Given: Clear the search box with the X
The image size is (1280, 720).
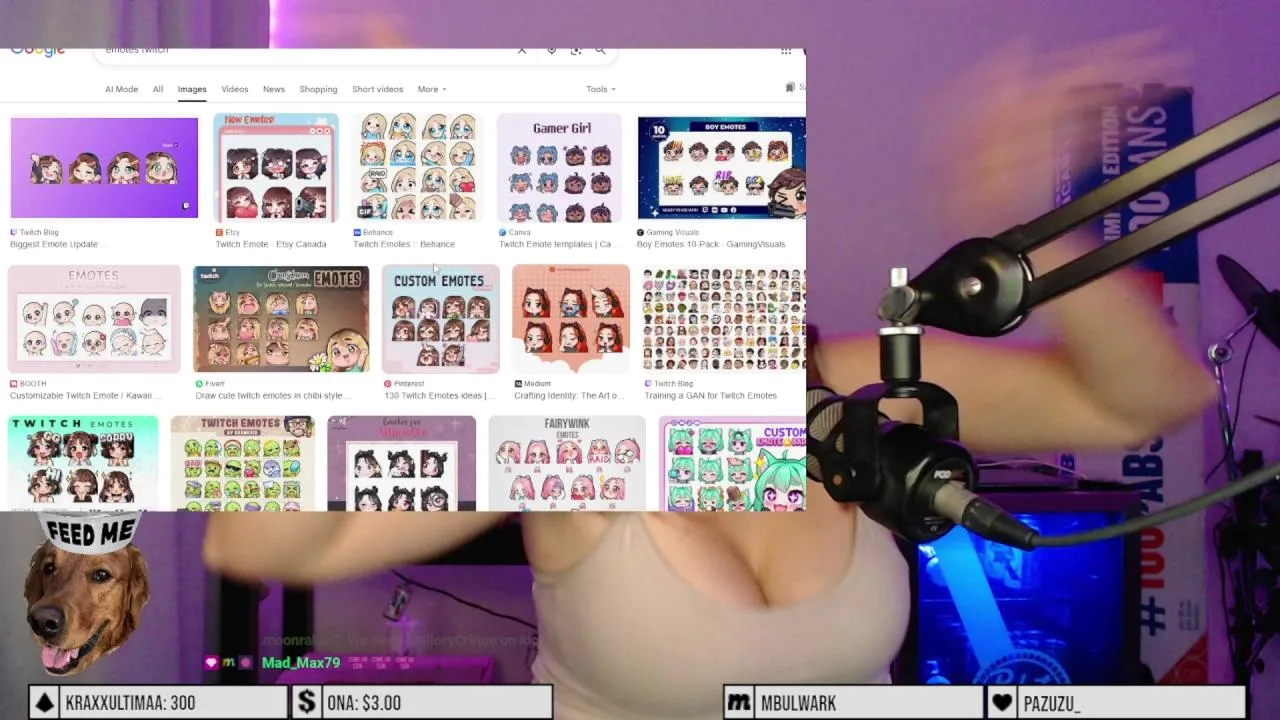Looking at the screenshot, I should pyautogui.click(x=521, y=50).
